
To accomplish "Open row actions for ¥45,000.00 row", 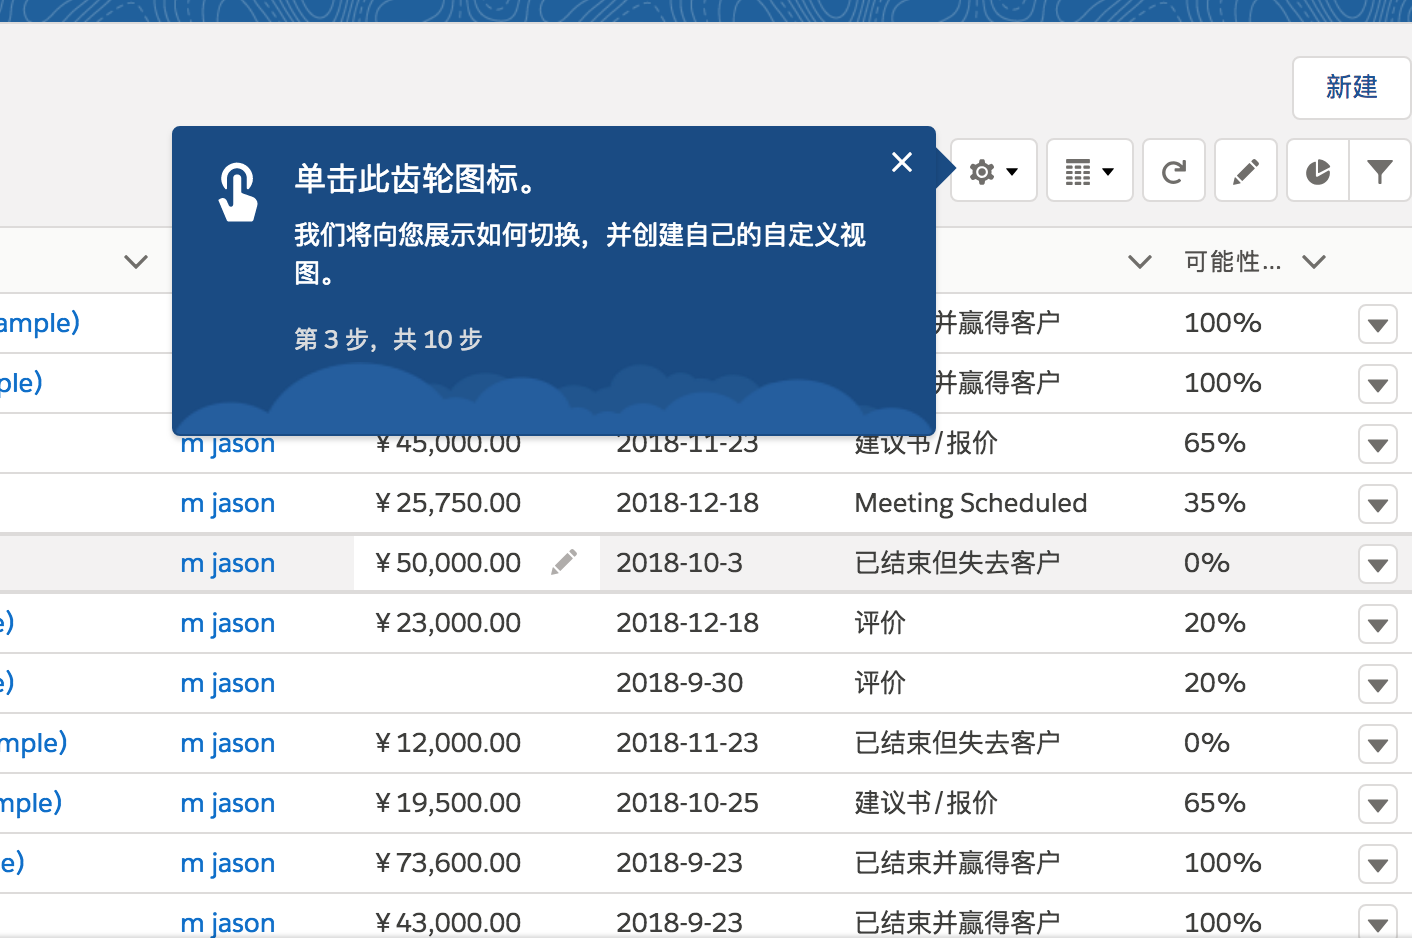I will coord(1378,445).
